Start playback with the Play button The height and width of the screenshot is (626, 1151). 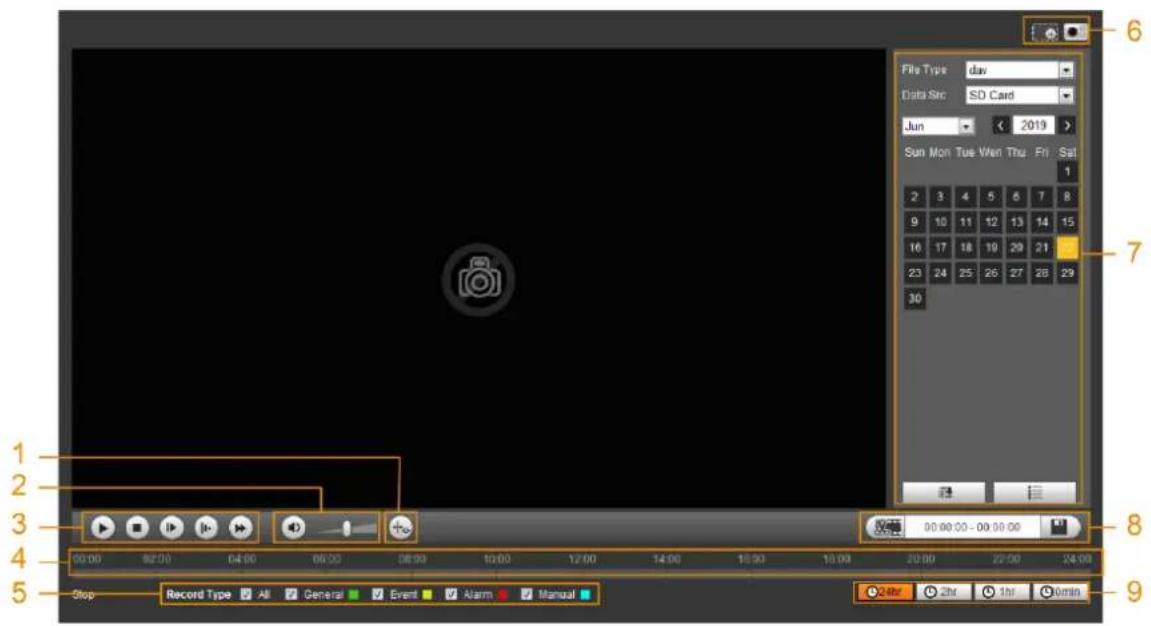click(103, 527)
